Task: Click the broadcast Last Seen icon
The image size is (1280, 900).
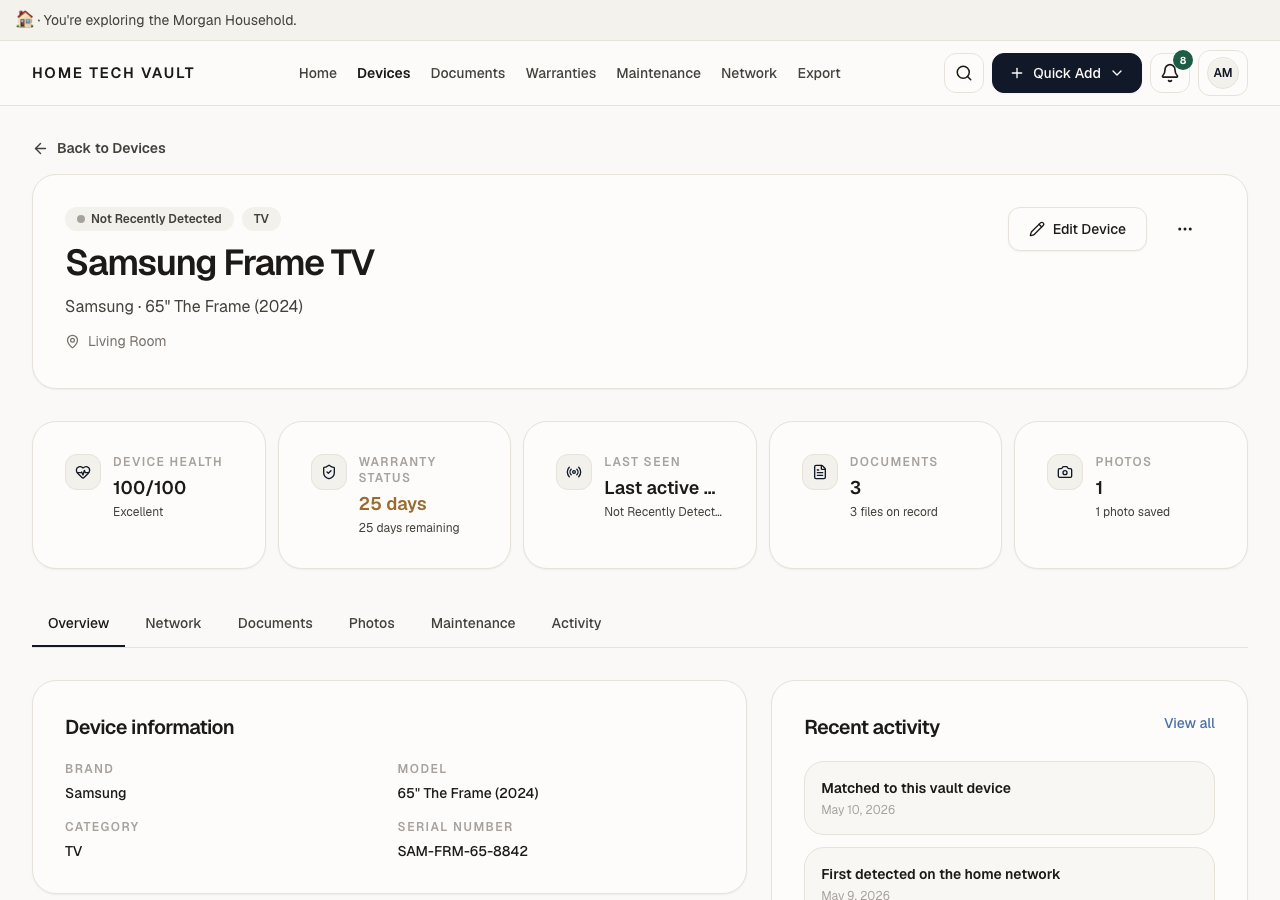Action: pos(574,472)
